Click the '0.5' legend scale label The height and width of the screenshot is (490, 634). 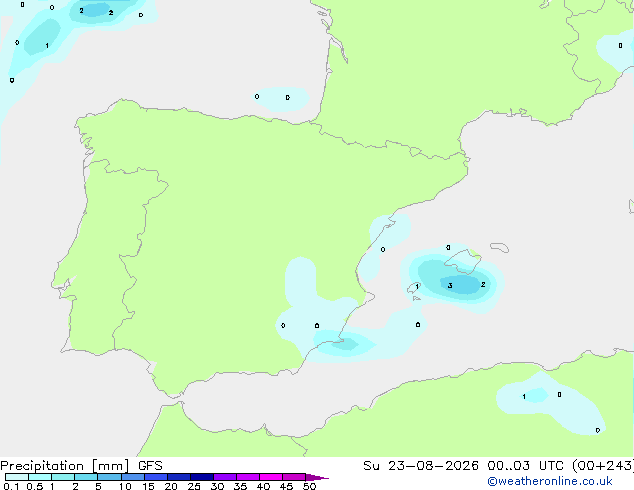tap(35, 486)
